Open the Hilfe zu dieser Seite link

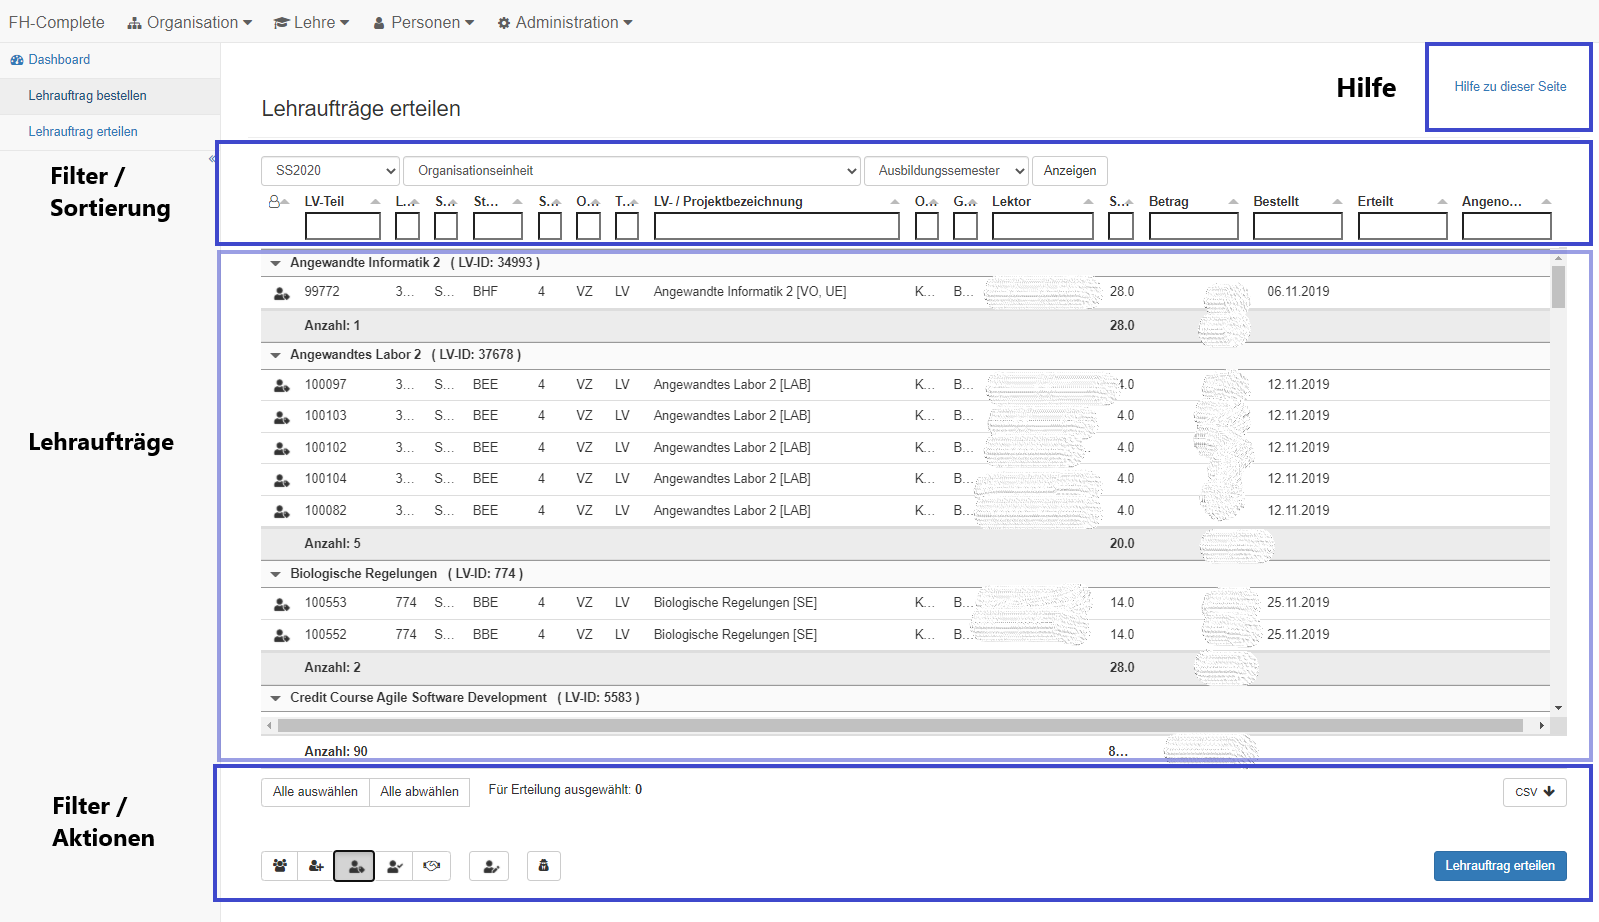tap(1510, 87)
